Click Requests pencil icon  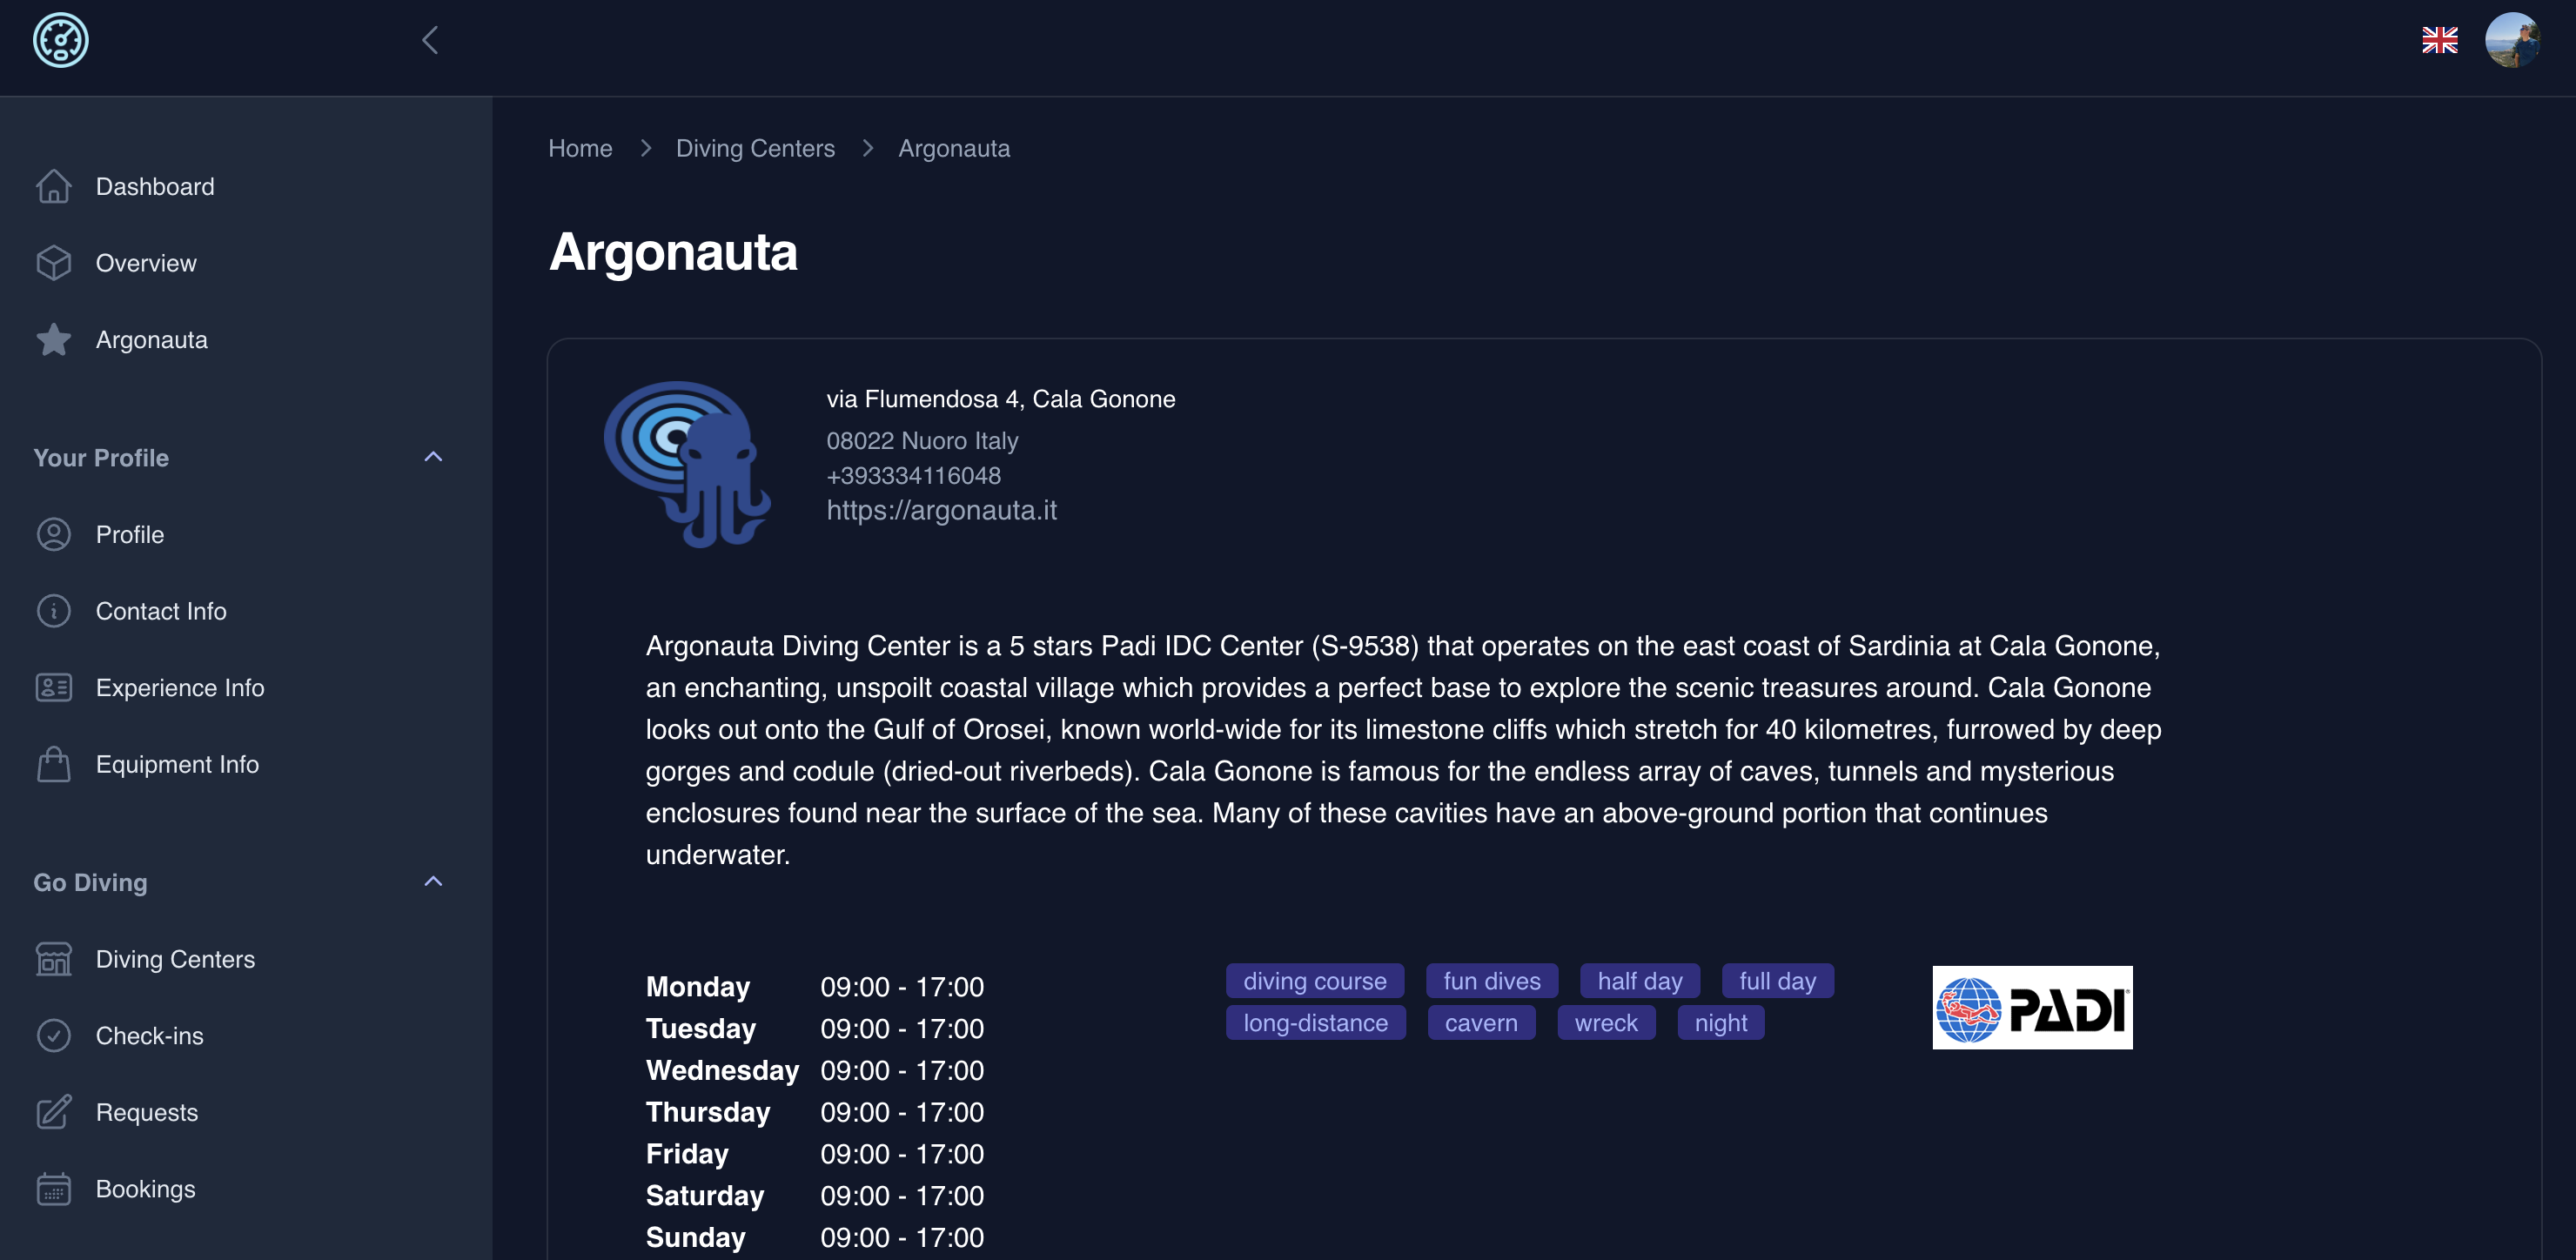[x=53, y=1112]
